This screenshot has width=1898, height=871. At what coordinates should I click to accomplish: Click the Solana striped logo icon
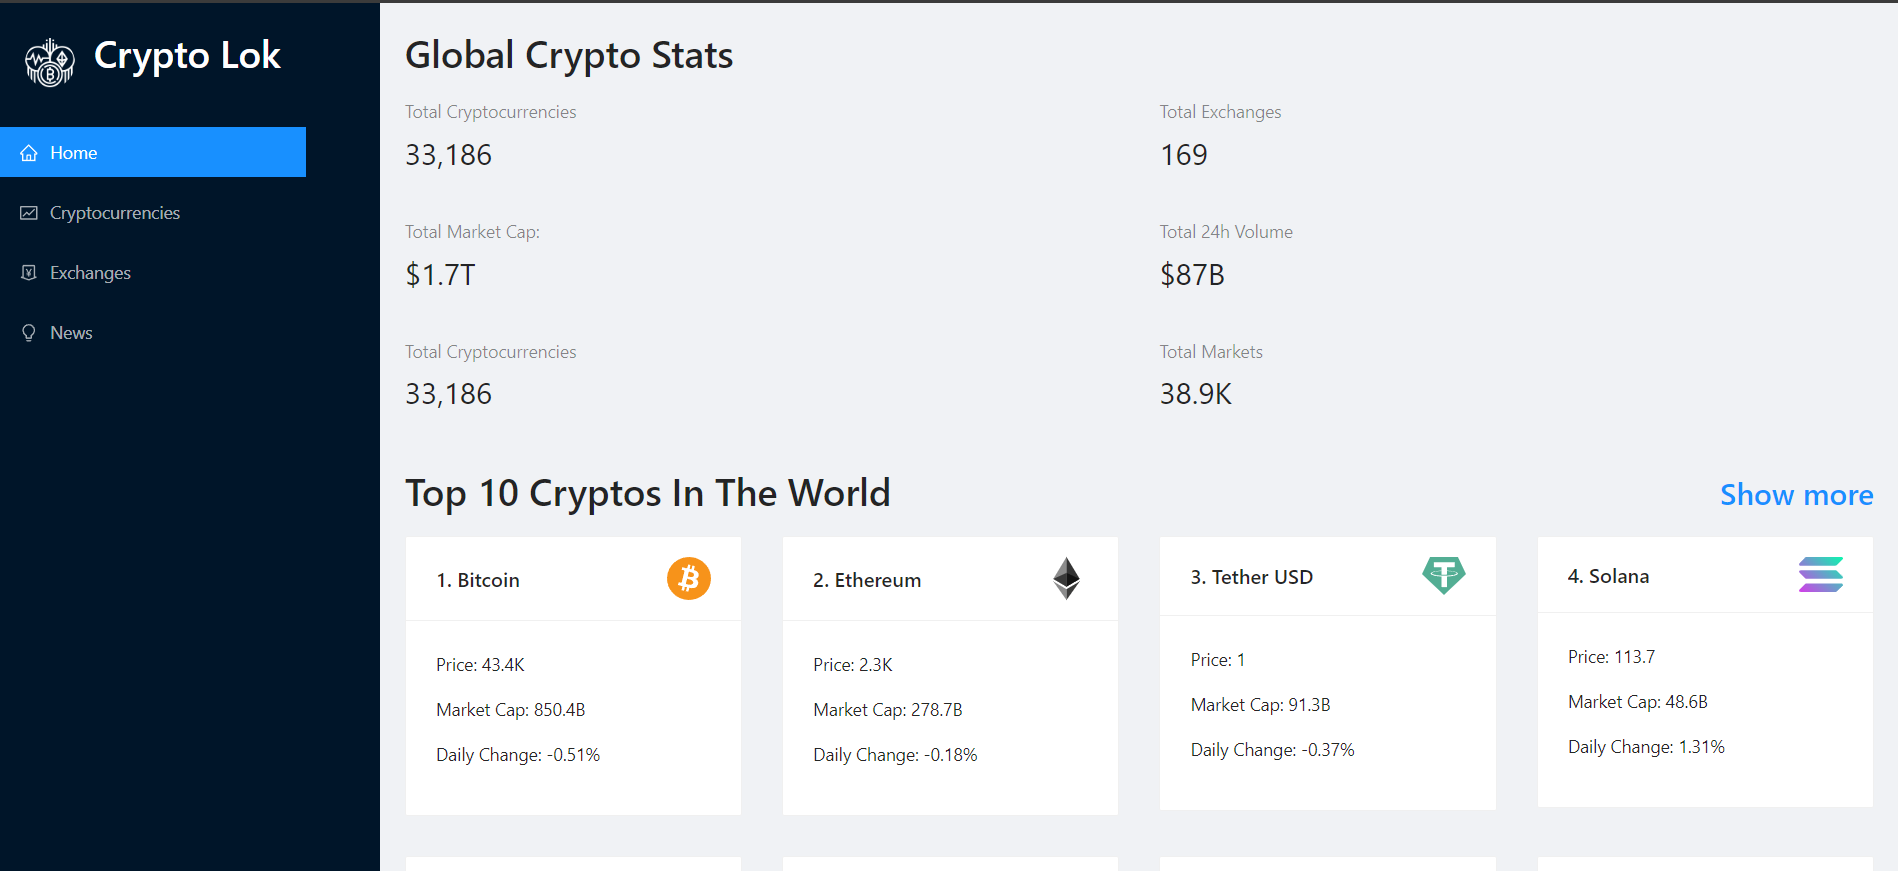pos(1821,575)
